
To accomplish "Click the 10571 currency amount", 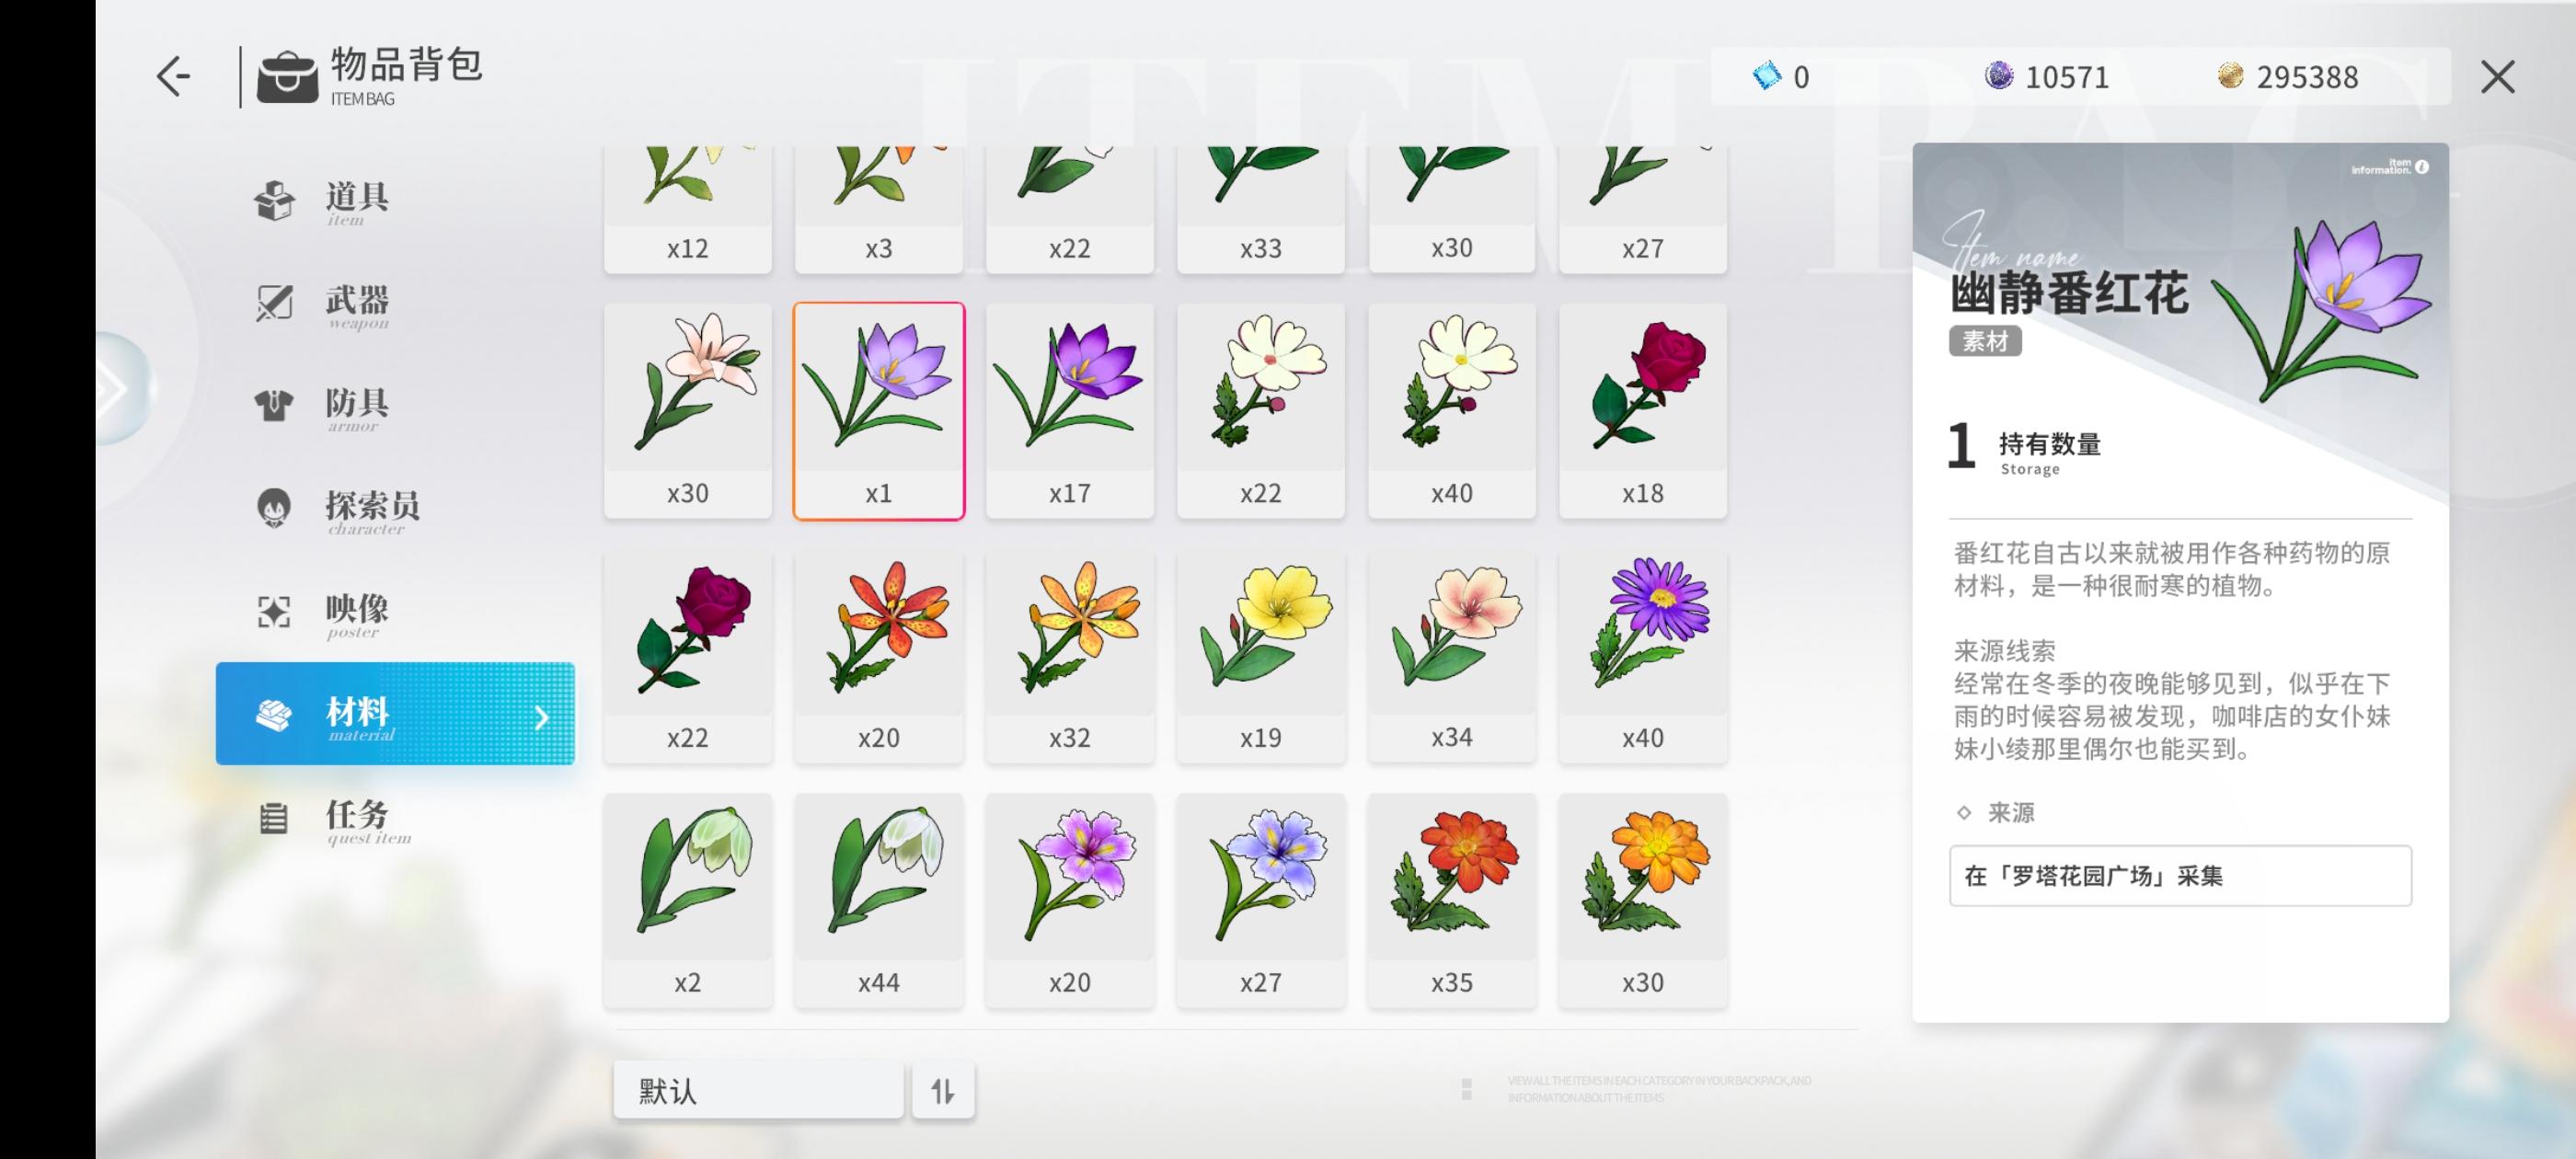I will tap(2067, 77).
